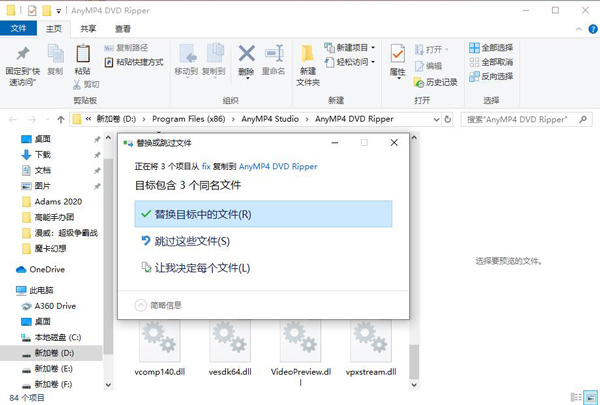Click AnyMP4 Studio in the breadcrumb
The height and width of the screenshot is (405, 600).
(270, 119)
